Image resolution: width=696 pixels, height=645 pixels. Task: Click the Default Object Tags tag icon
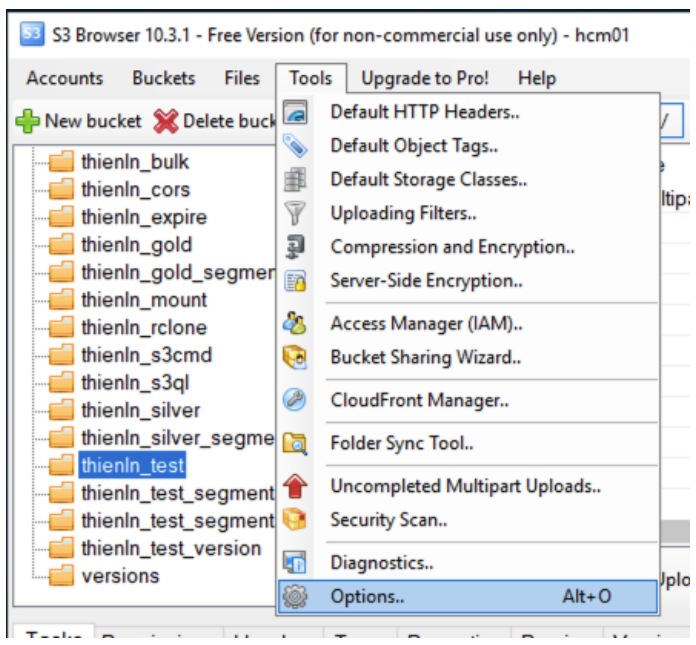296,146
